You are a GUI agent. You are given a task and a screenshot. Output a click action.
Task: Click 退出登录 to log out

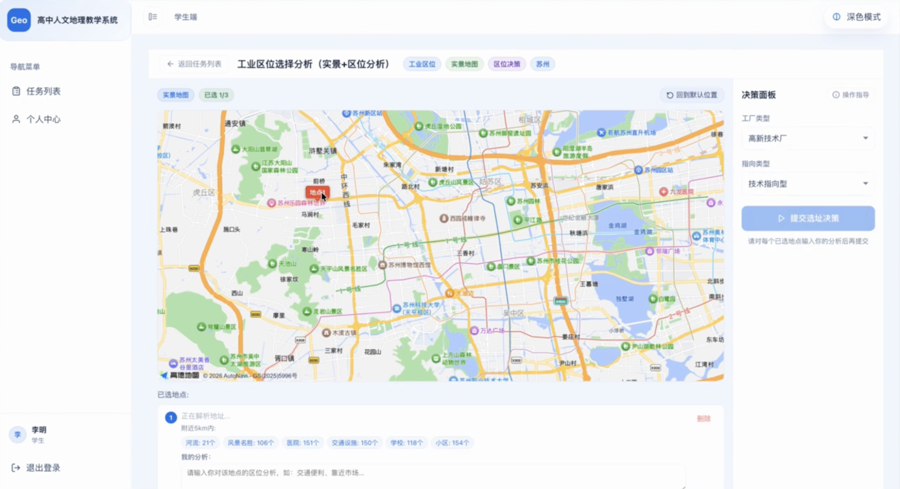(43, 467)
